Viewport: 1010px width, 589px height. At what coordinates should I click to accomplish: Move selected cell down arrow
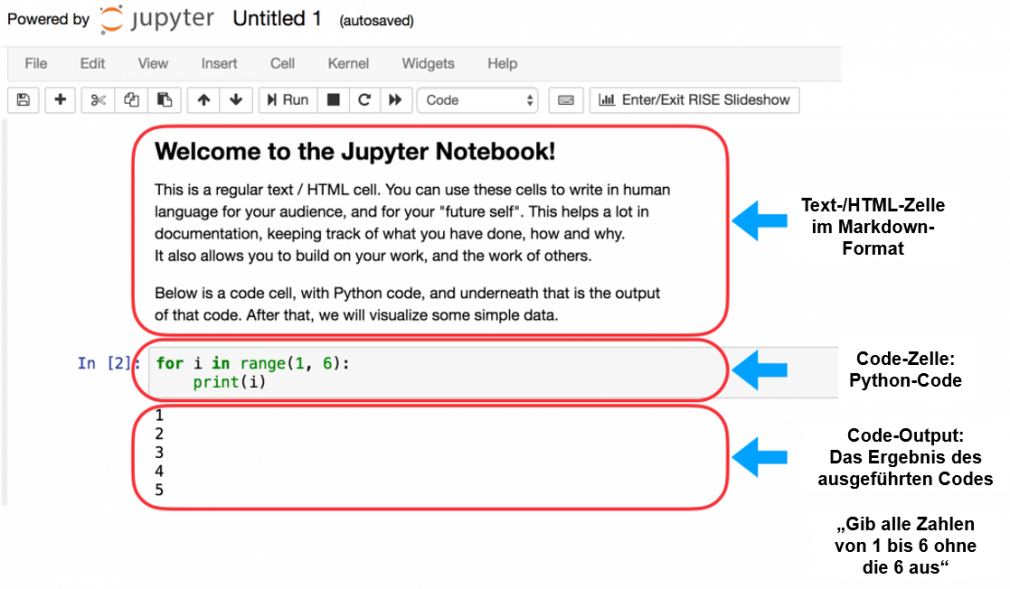coord(236,100)
